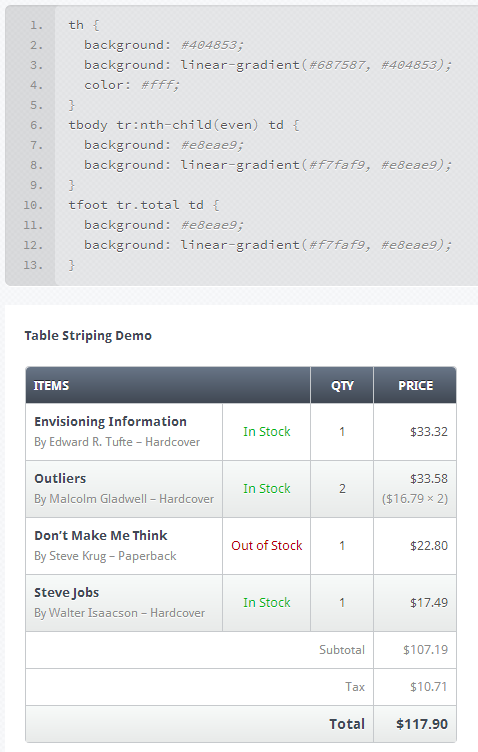Click In Stock status for Envisioning Information
The height and width of the screenshot is (752, 478).
point(267,432)
